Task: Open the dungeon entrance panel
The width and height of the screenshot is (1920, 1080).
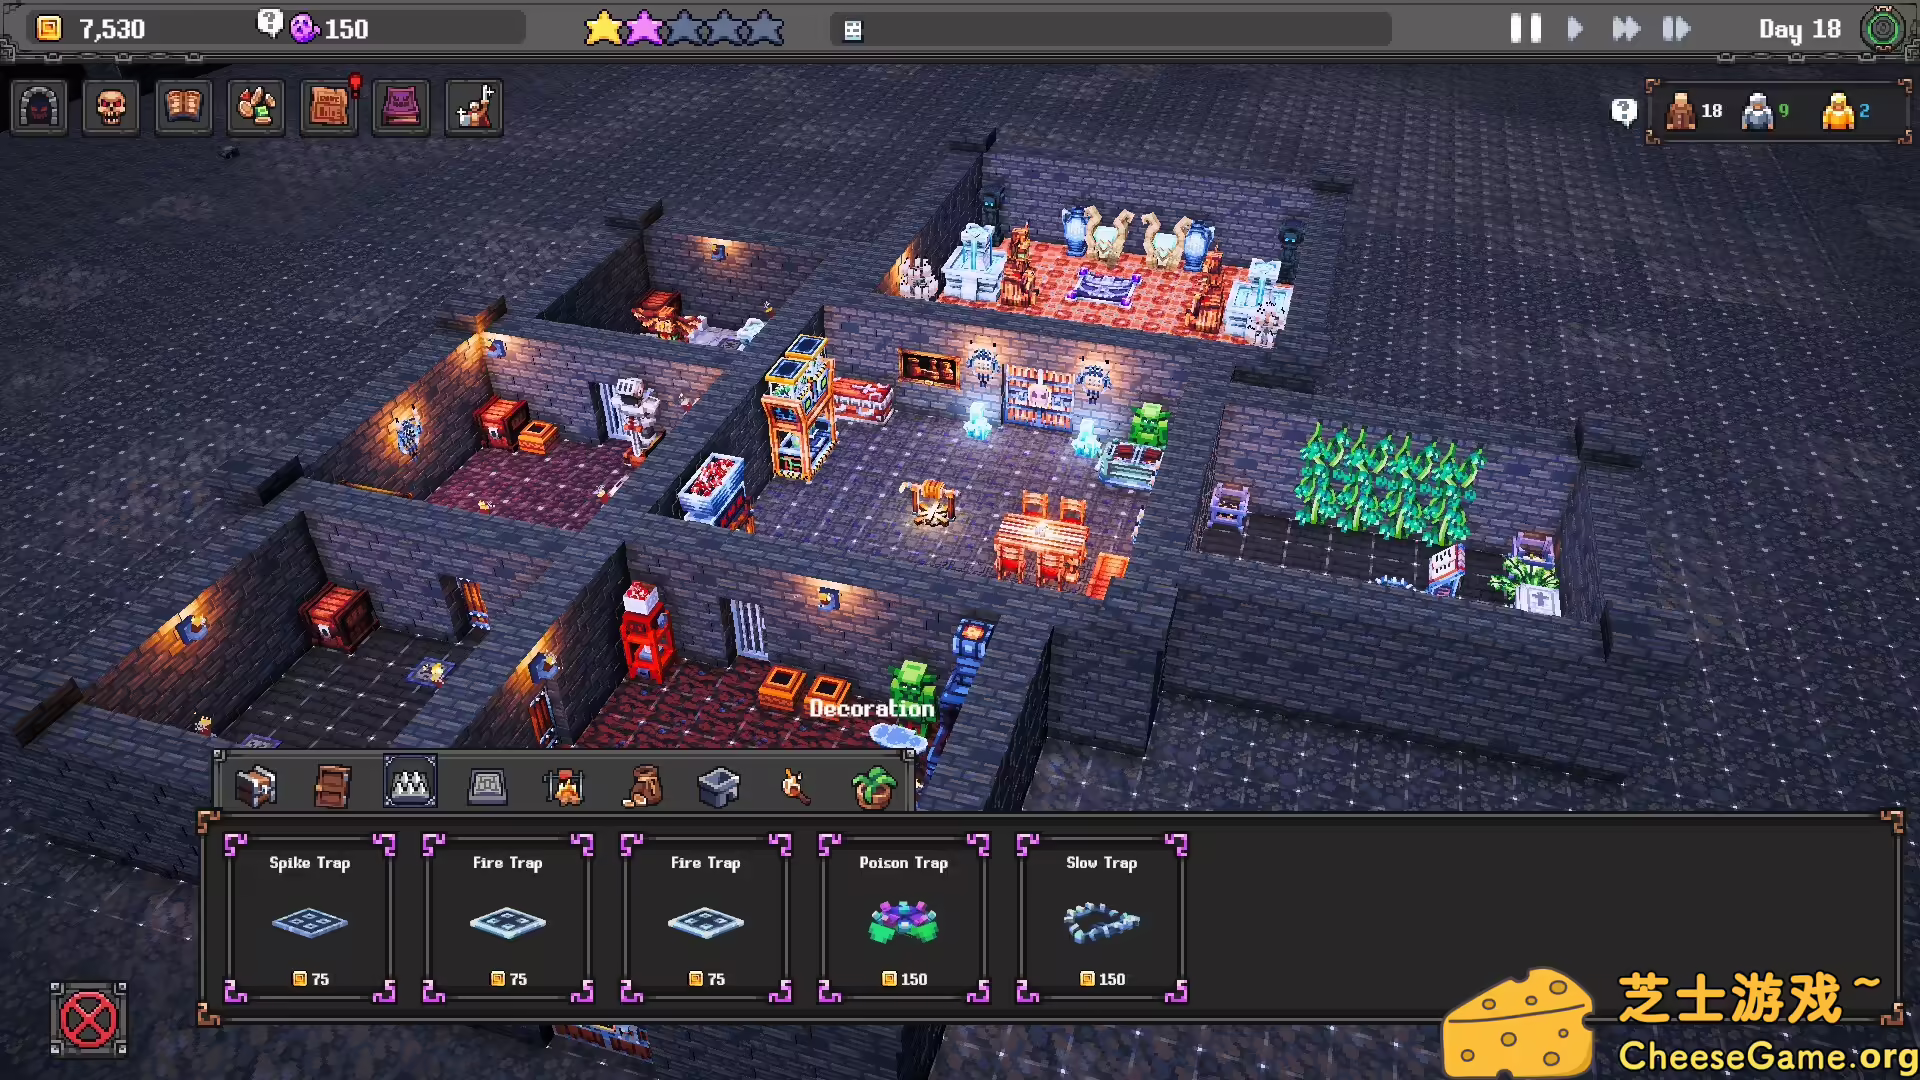Action: click(x=40, y=107)
